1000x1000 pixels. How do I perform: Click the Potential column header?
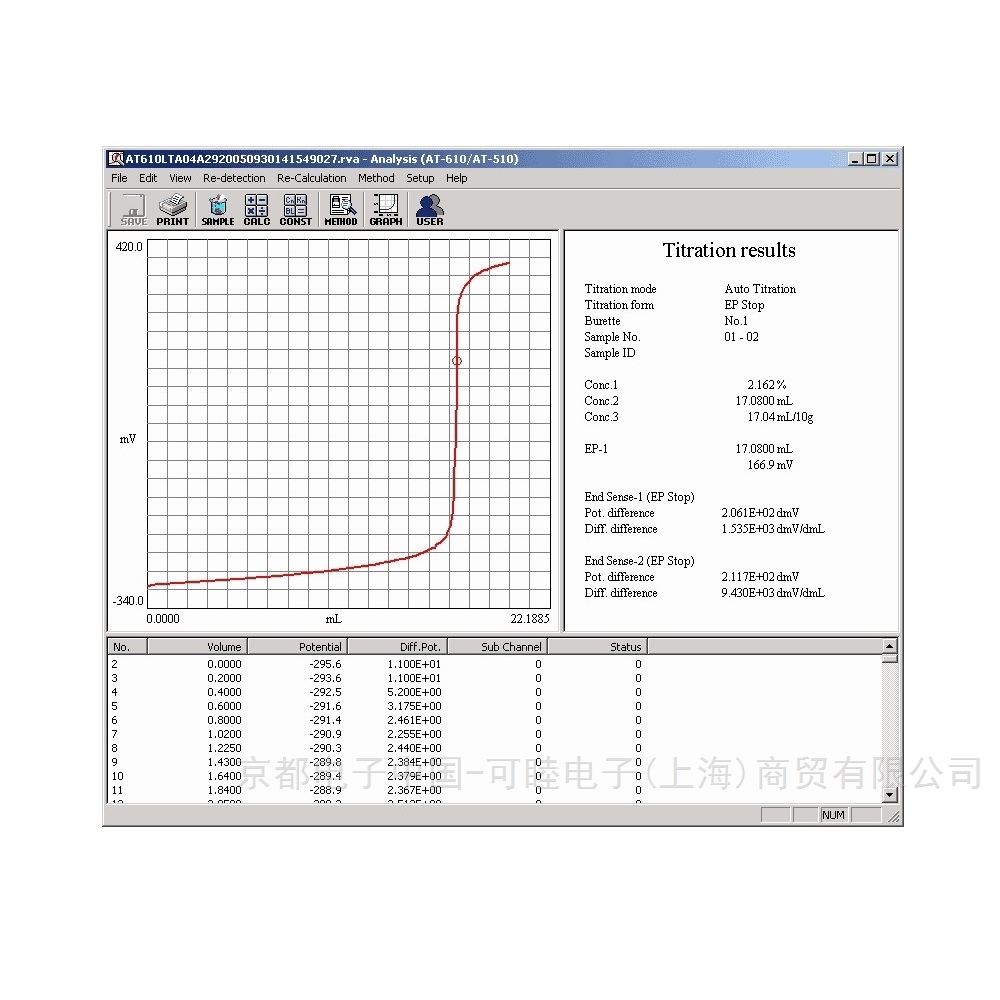tap(297, 647)
